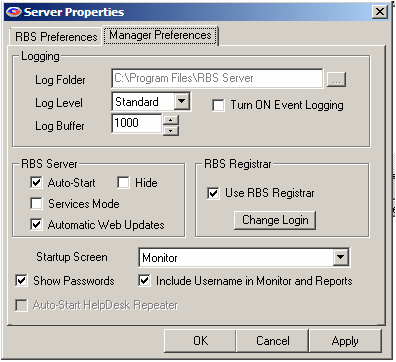Click the Cancel button

[273, 341]
